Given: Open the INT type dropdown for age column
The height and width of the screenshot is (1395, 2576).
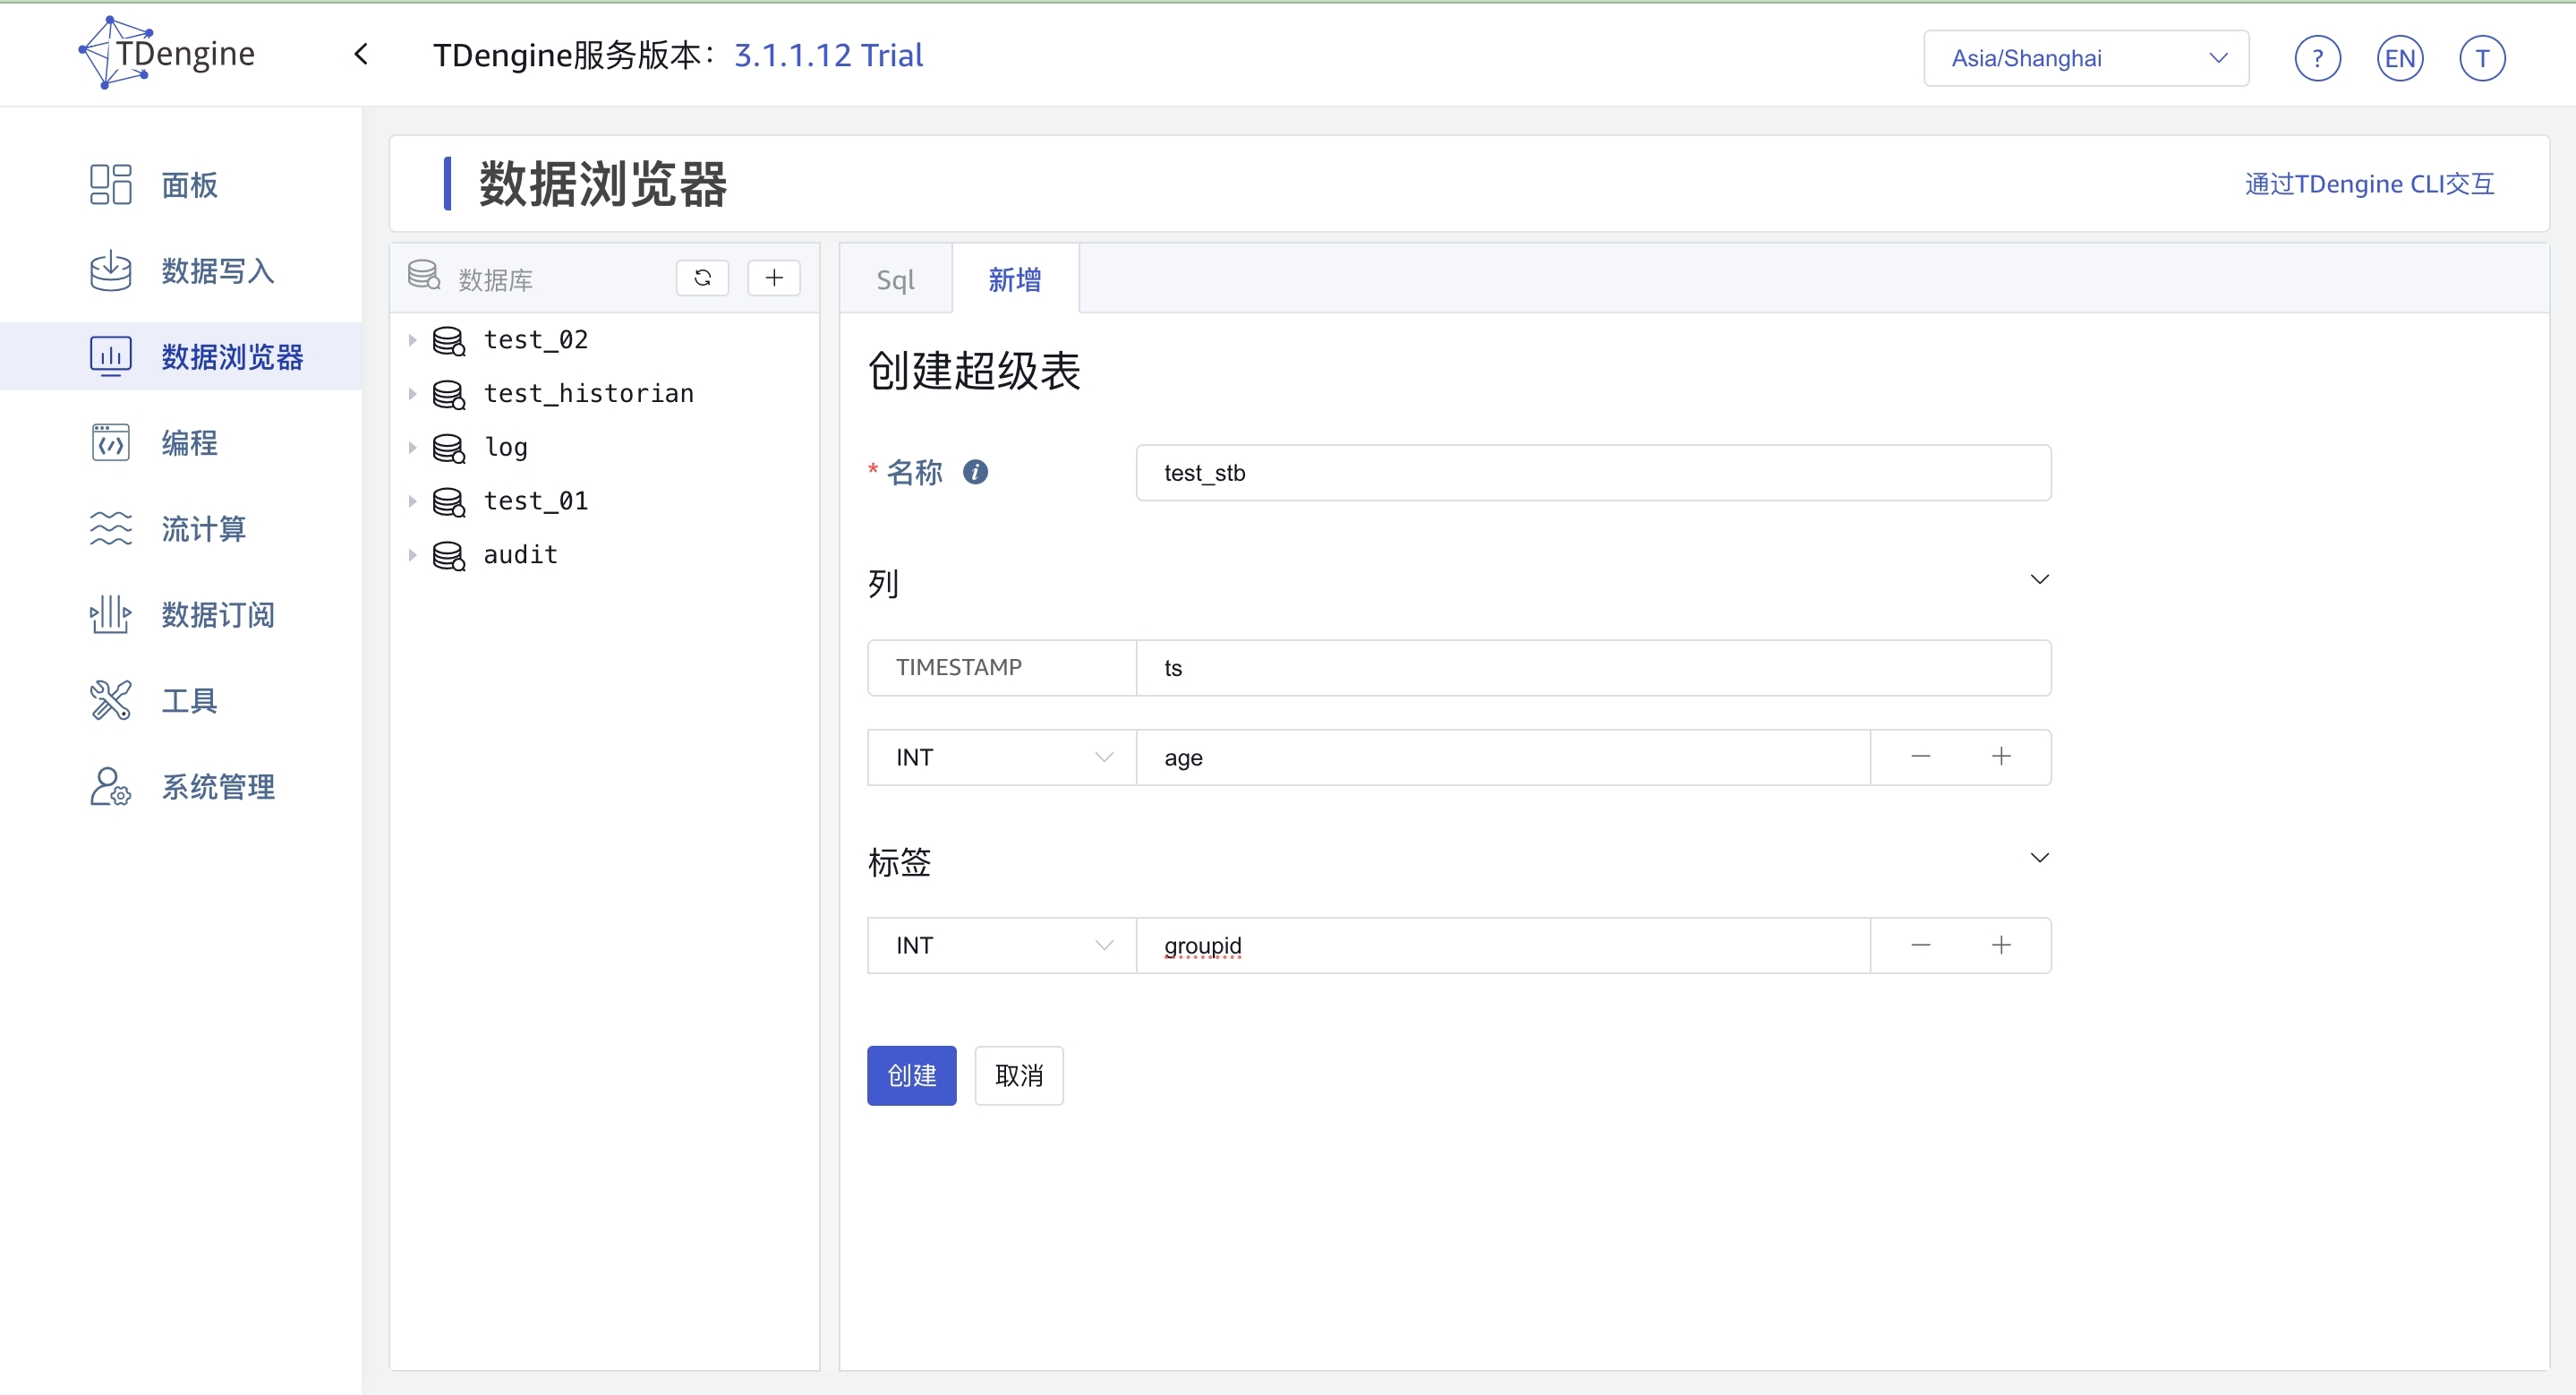Looking at the screenshot, I should (x=1000, y=757).
